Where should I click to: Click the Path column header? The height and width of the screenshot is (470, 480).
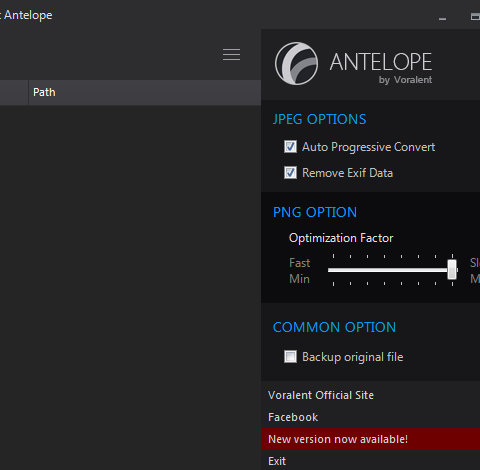coord(145,92)
